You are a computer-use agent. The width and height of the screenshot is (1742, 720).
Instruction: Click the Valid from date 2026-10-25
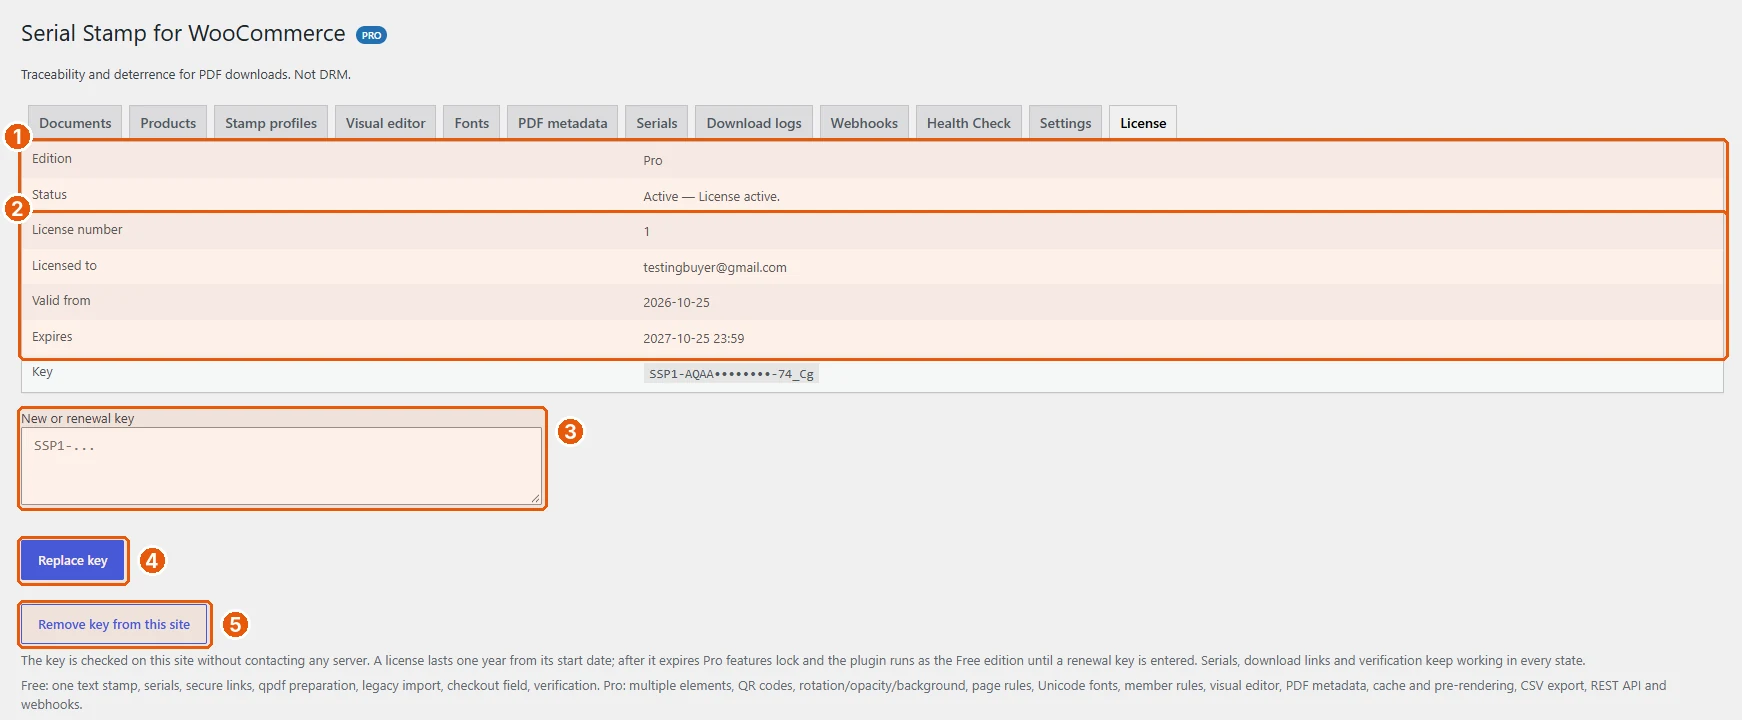(x=676, y=302)
